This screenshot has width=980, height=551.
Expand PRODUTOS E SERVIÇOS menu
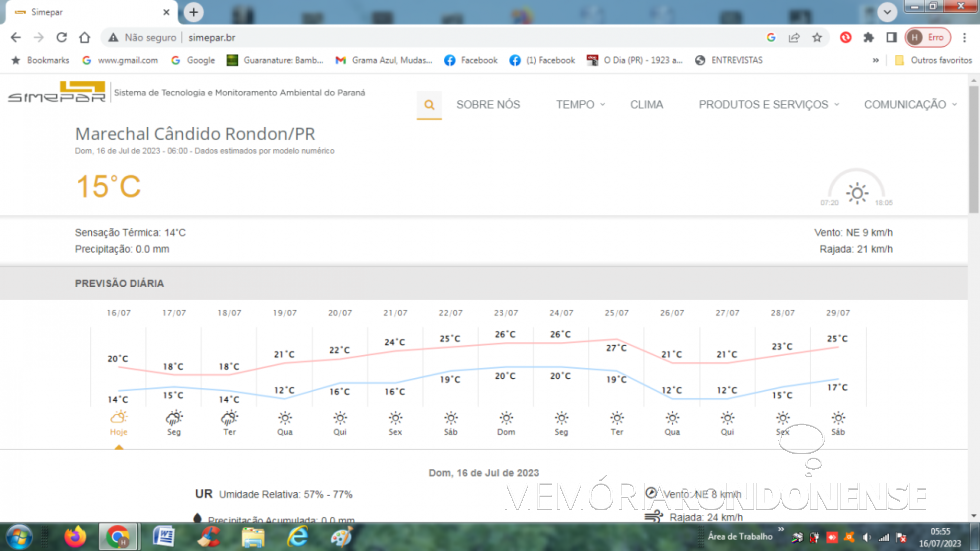coord(768,105)
